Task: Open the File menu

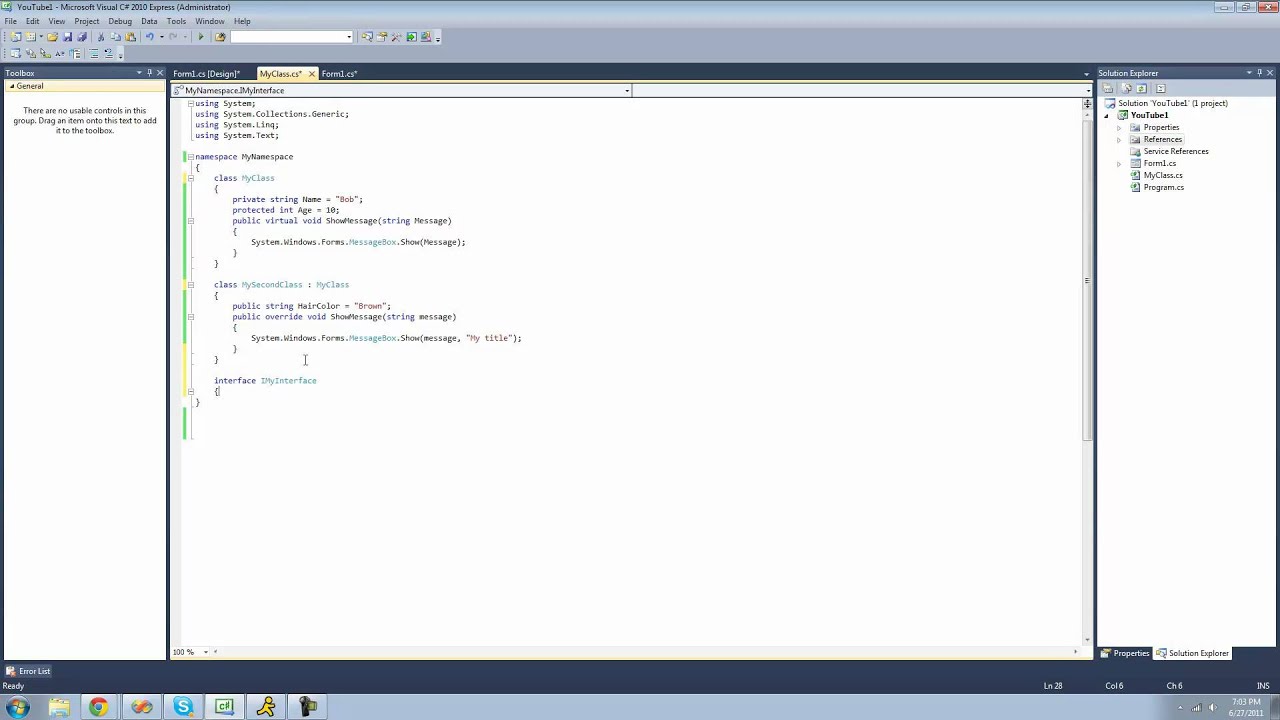Action: tap(10, 21)
